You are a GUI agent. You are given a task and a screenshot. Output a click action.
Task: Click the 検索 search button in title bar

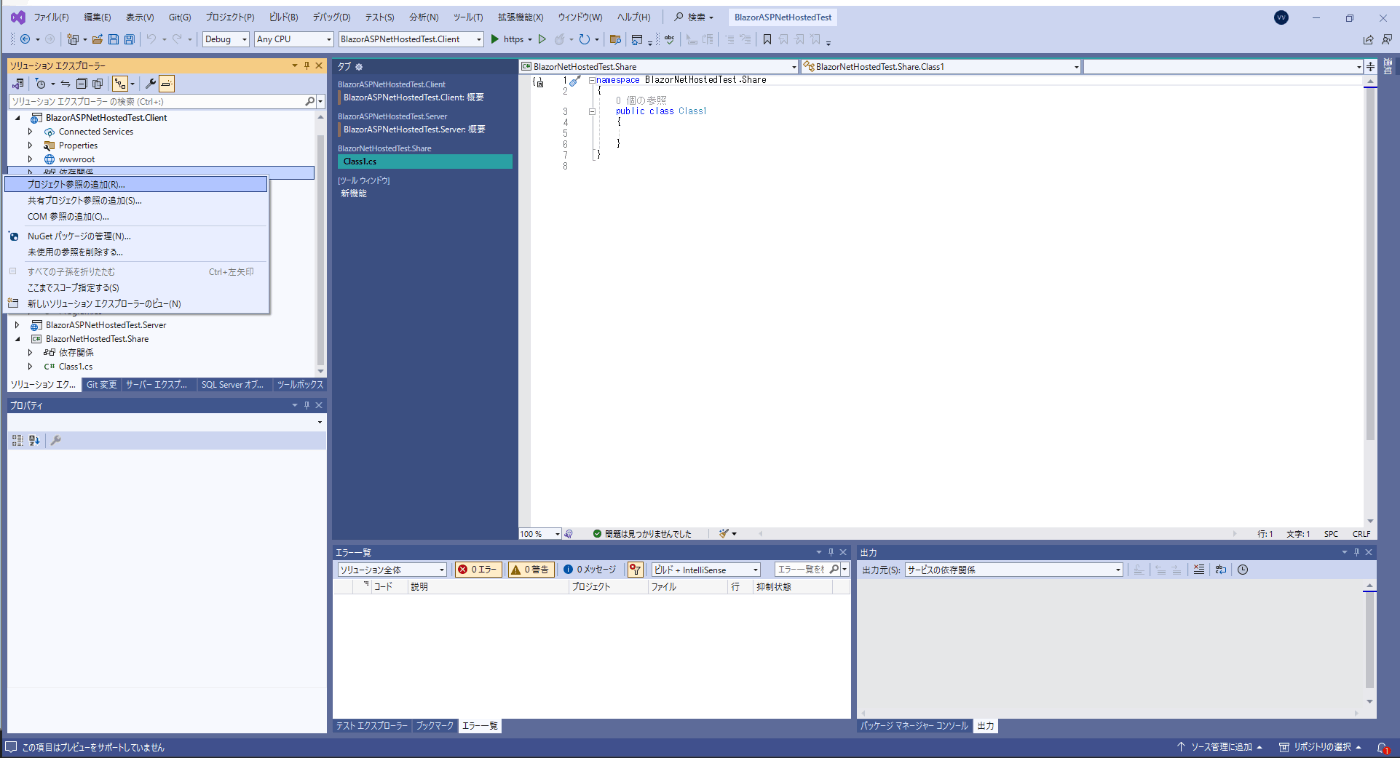[x=694, y=18]
